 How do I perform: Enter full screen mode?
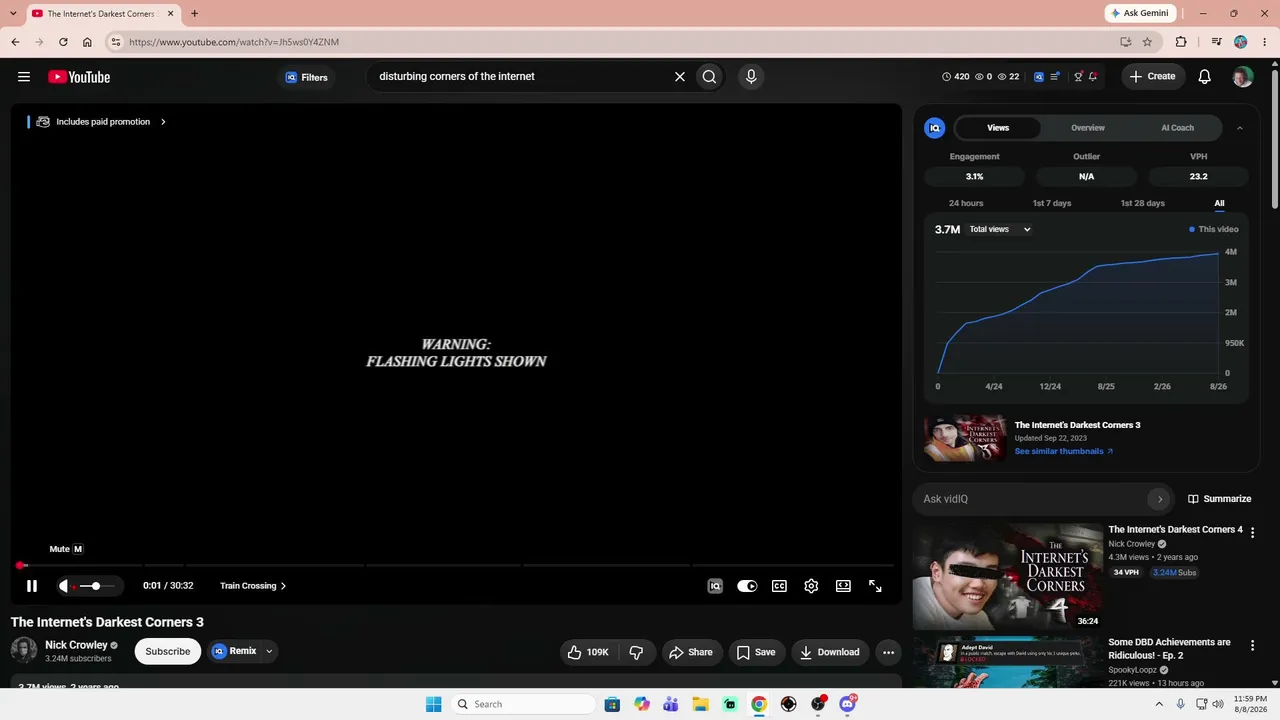point(875,586)
